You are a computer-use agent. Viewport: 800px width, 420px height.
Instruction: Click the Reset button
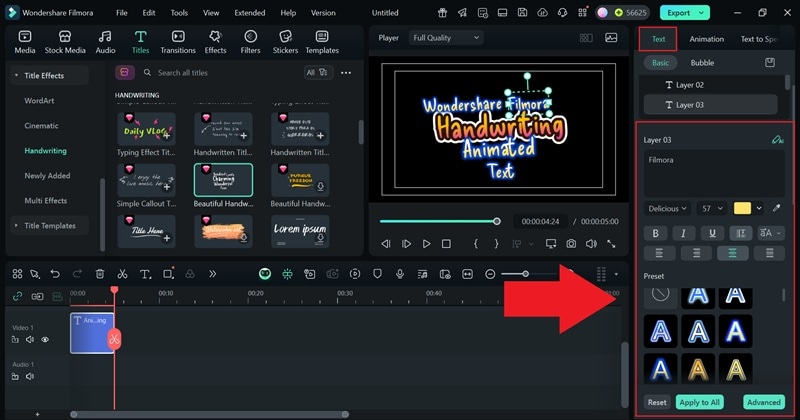[657, 402]
